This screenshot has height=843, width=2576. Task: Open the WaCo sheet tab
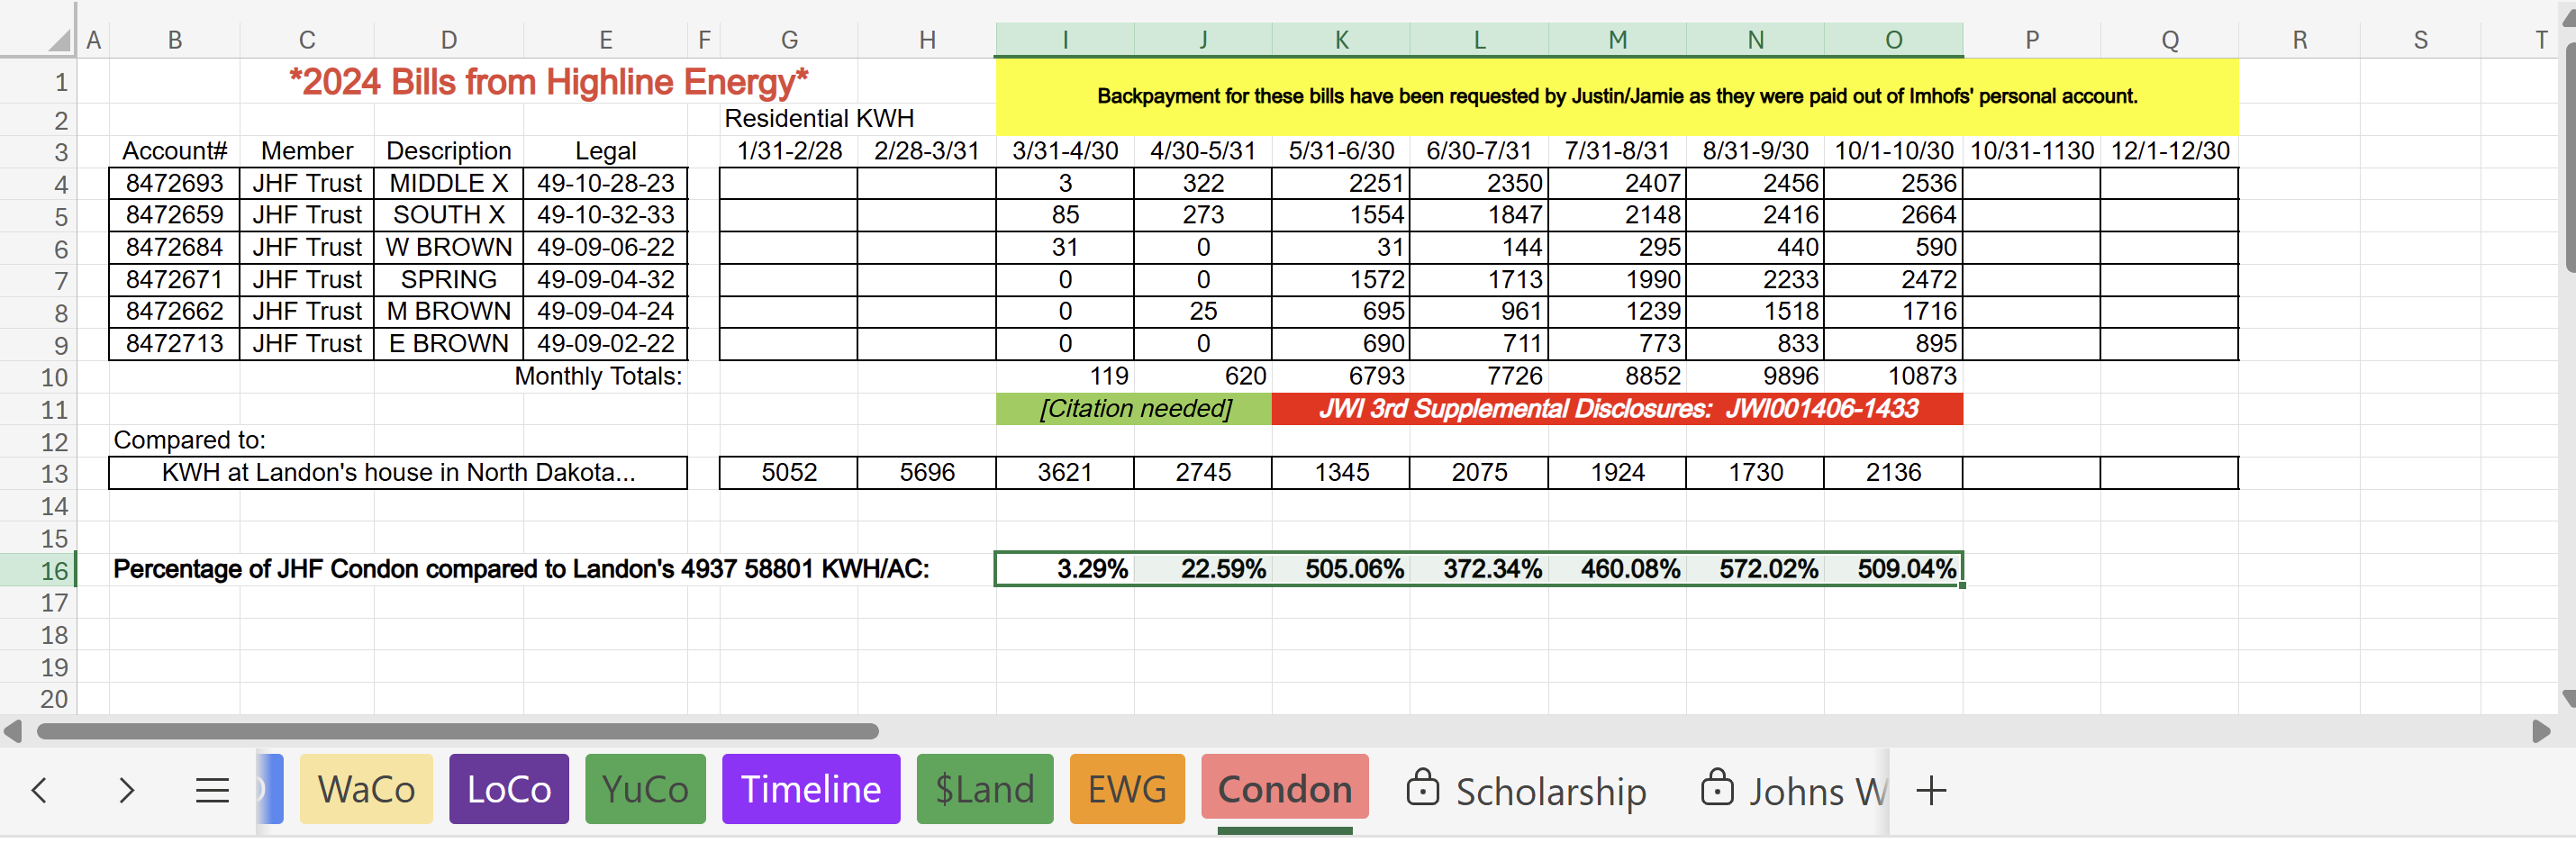point(366,789)
